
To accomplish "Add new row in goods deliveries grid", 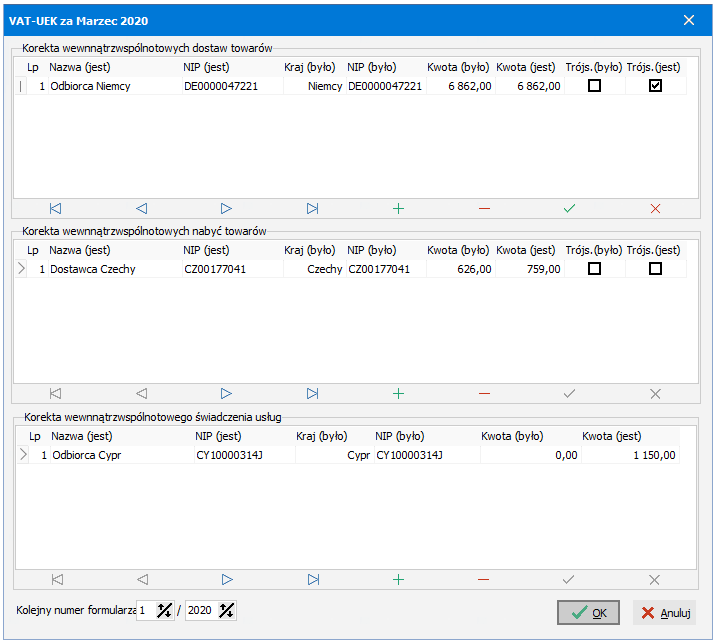I will coord(398,209).
